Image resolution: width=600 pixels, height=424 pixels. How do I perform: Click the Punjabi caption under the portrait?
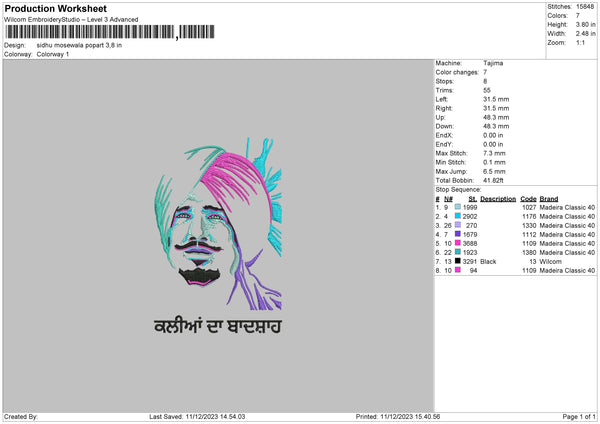coord(218,326)
